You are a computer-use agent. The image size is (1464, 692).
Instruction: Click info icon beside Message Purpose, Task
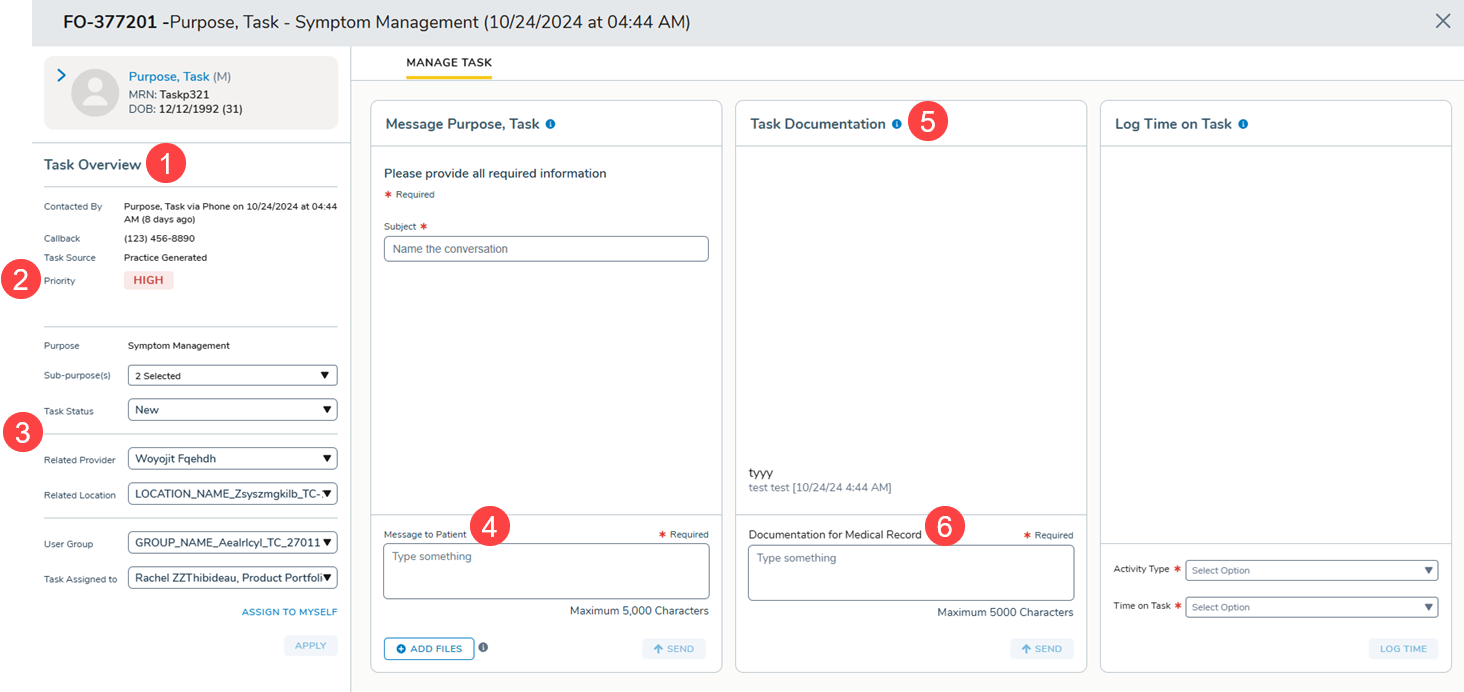[x=551, y=125]
